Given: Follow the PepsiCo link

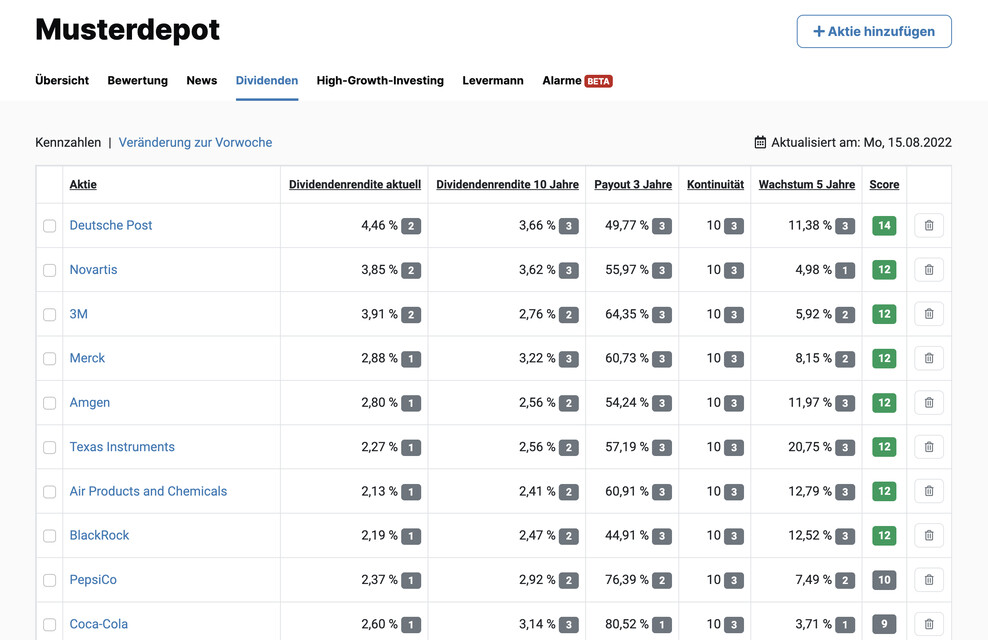Looking at the screenshot, I should pyautogui.click(x=93, y=580).
